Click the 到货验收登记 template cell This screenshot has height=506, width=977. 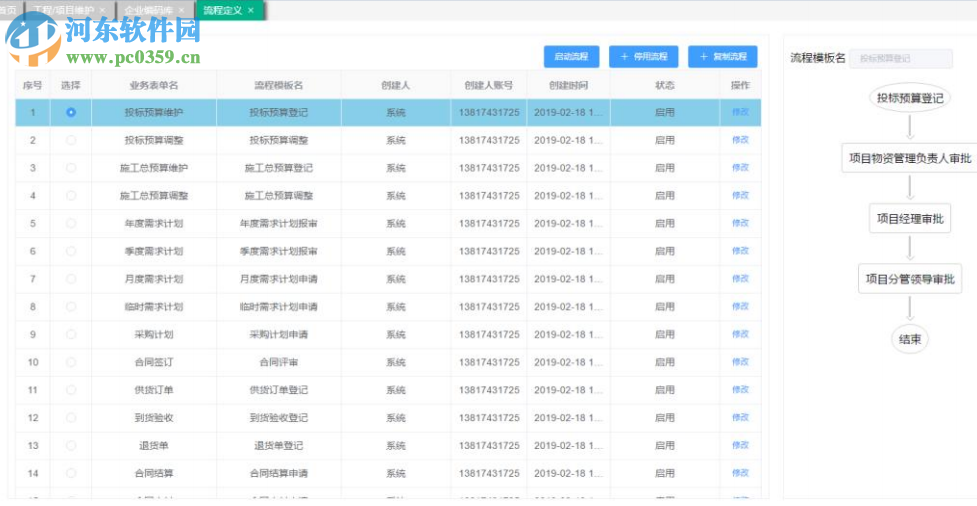(279, 418)
